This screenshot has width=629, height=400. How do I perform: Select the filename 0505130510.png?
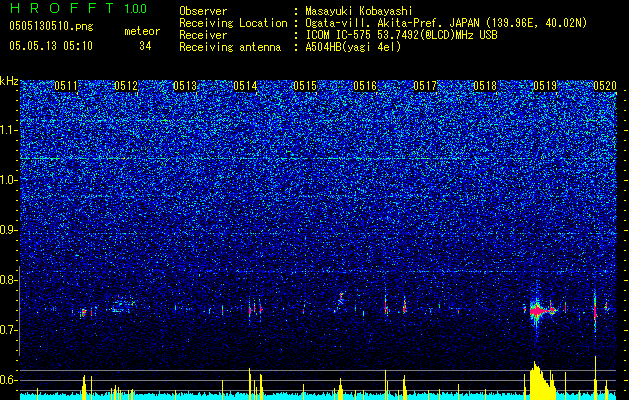[51, 26]
